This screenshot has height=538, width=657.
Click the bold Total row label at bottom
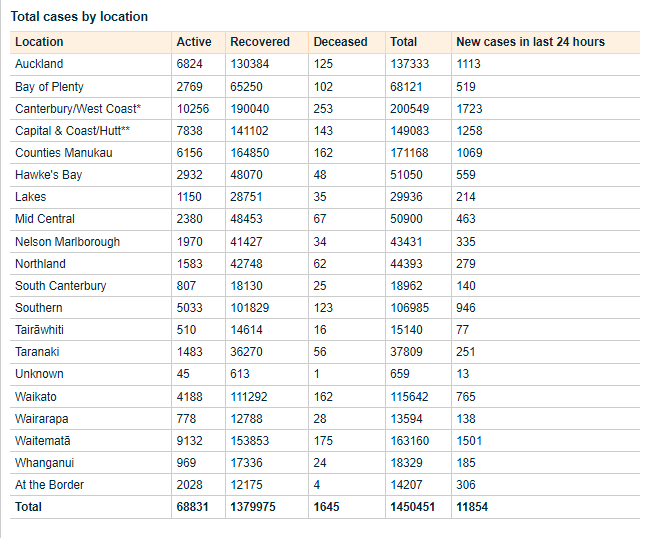29,507
